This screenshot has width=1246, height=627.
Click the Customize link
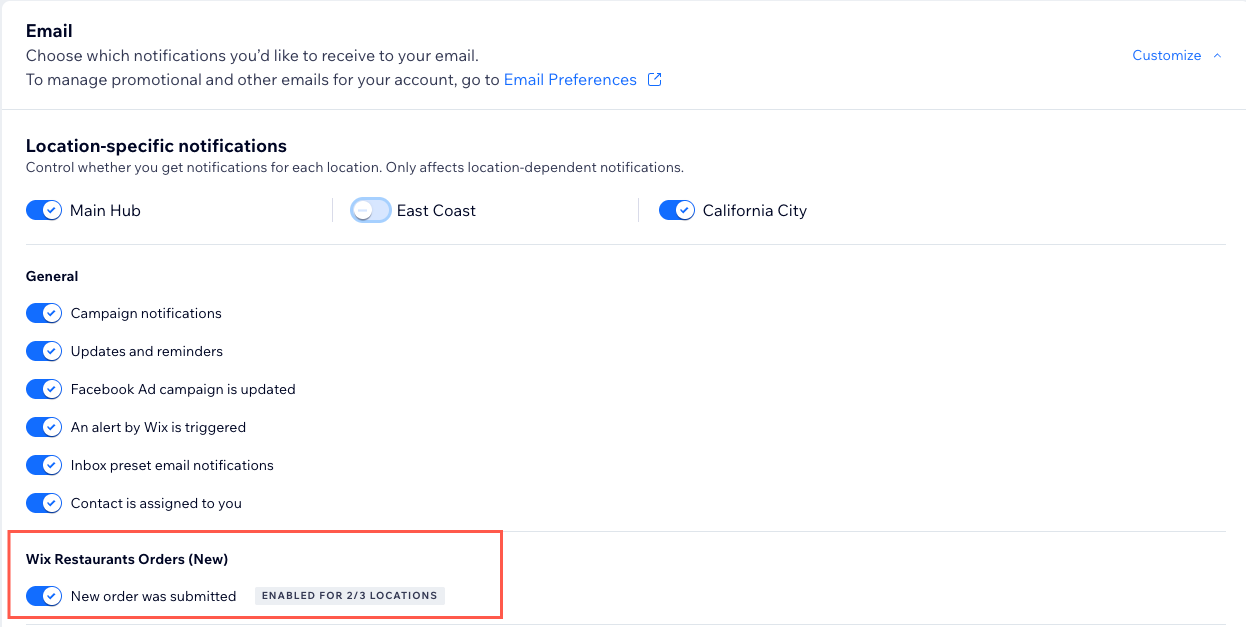point(1166,56)
